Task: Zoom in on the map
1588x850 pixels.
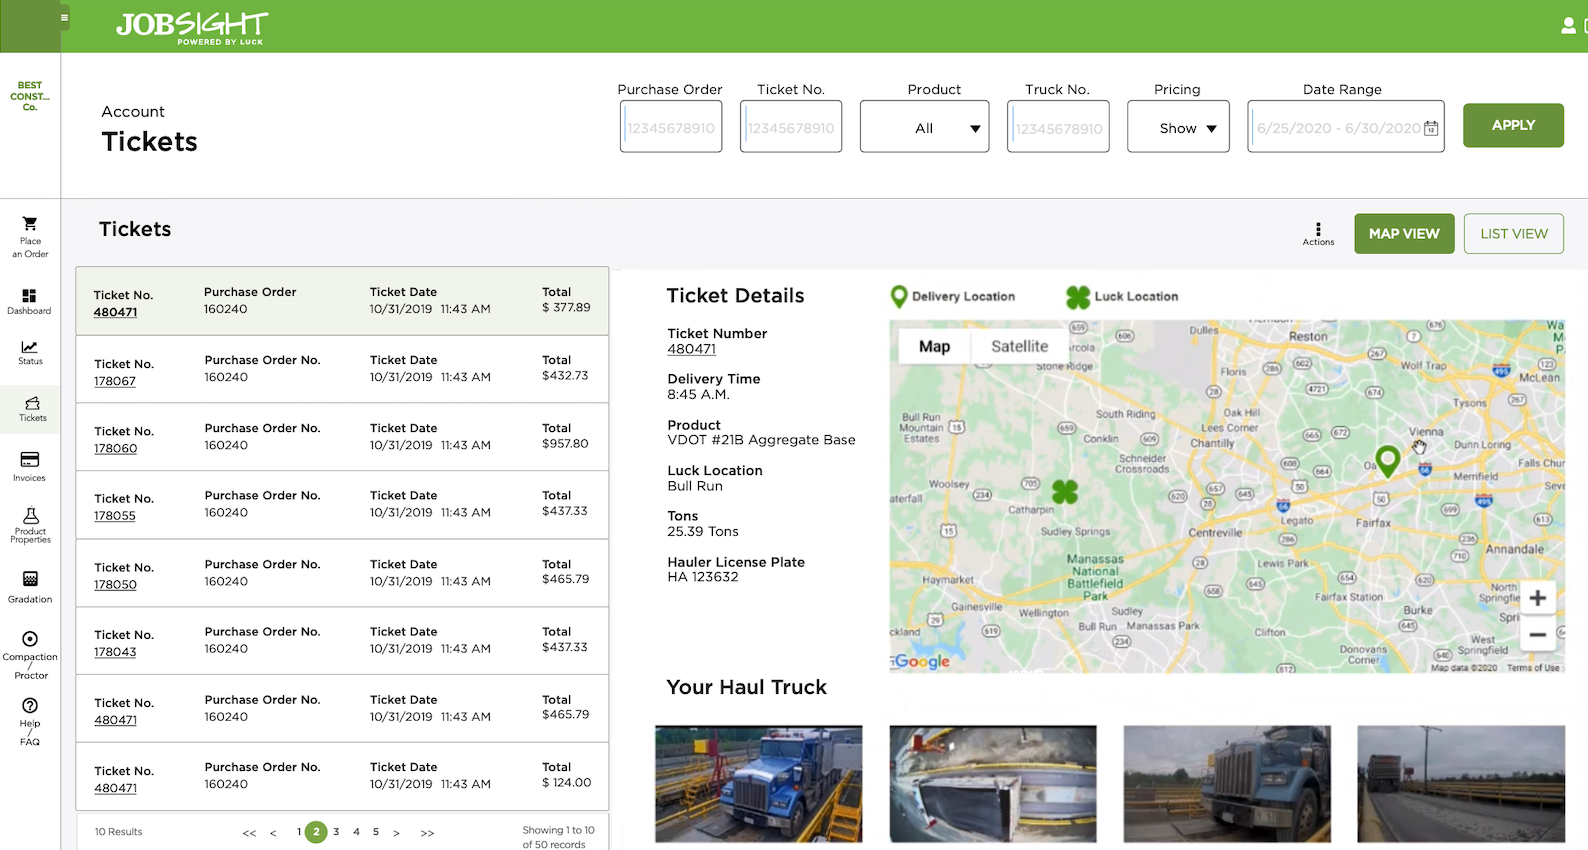Action: (x=1537, y=598)
